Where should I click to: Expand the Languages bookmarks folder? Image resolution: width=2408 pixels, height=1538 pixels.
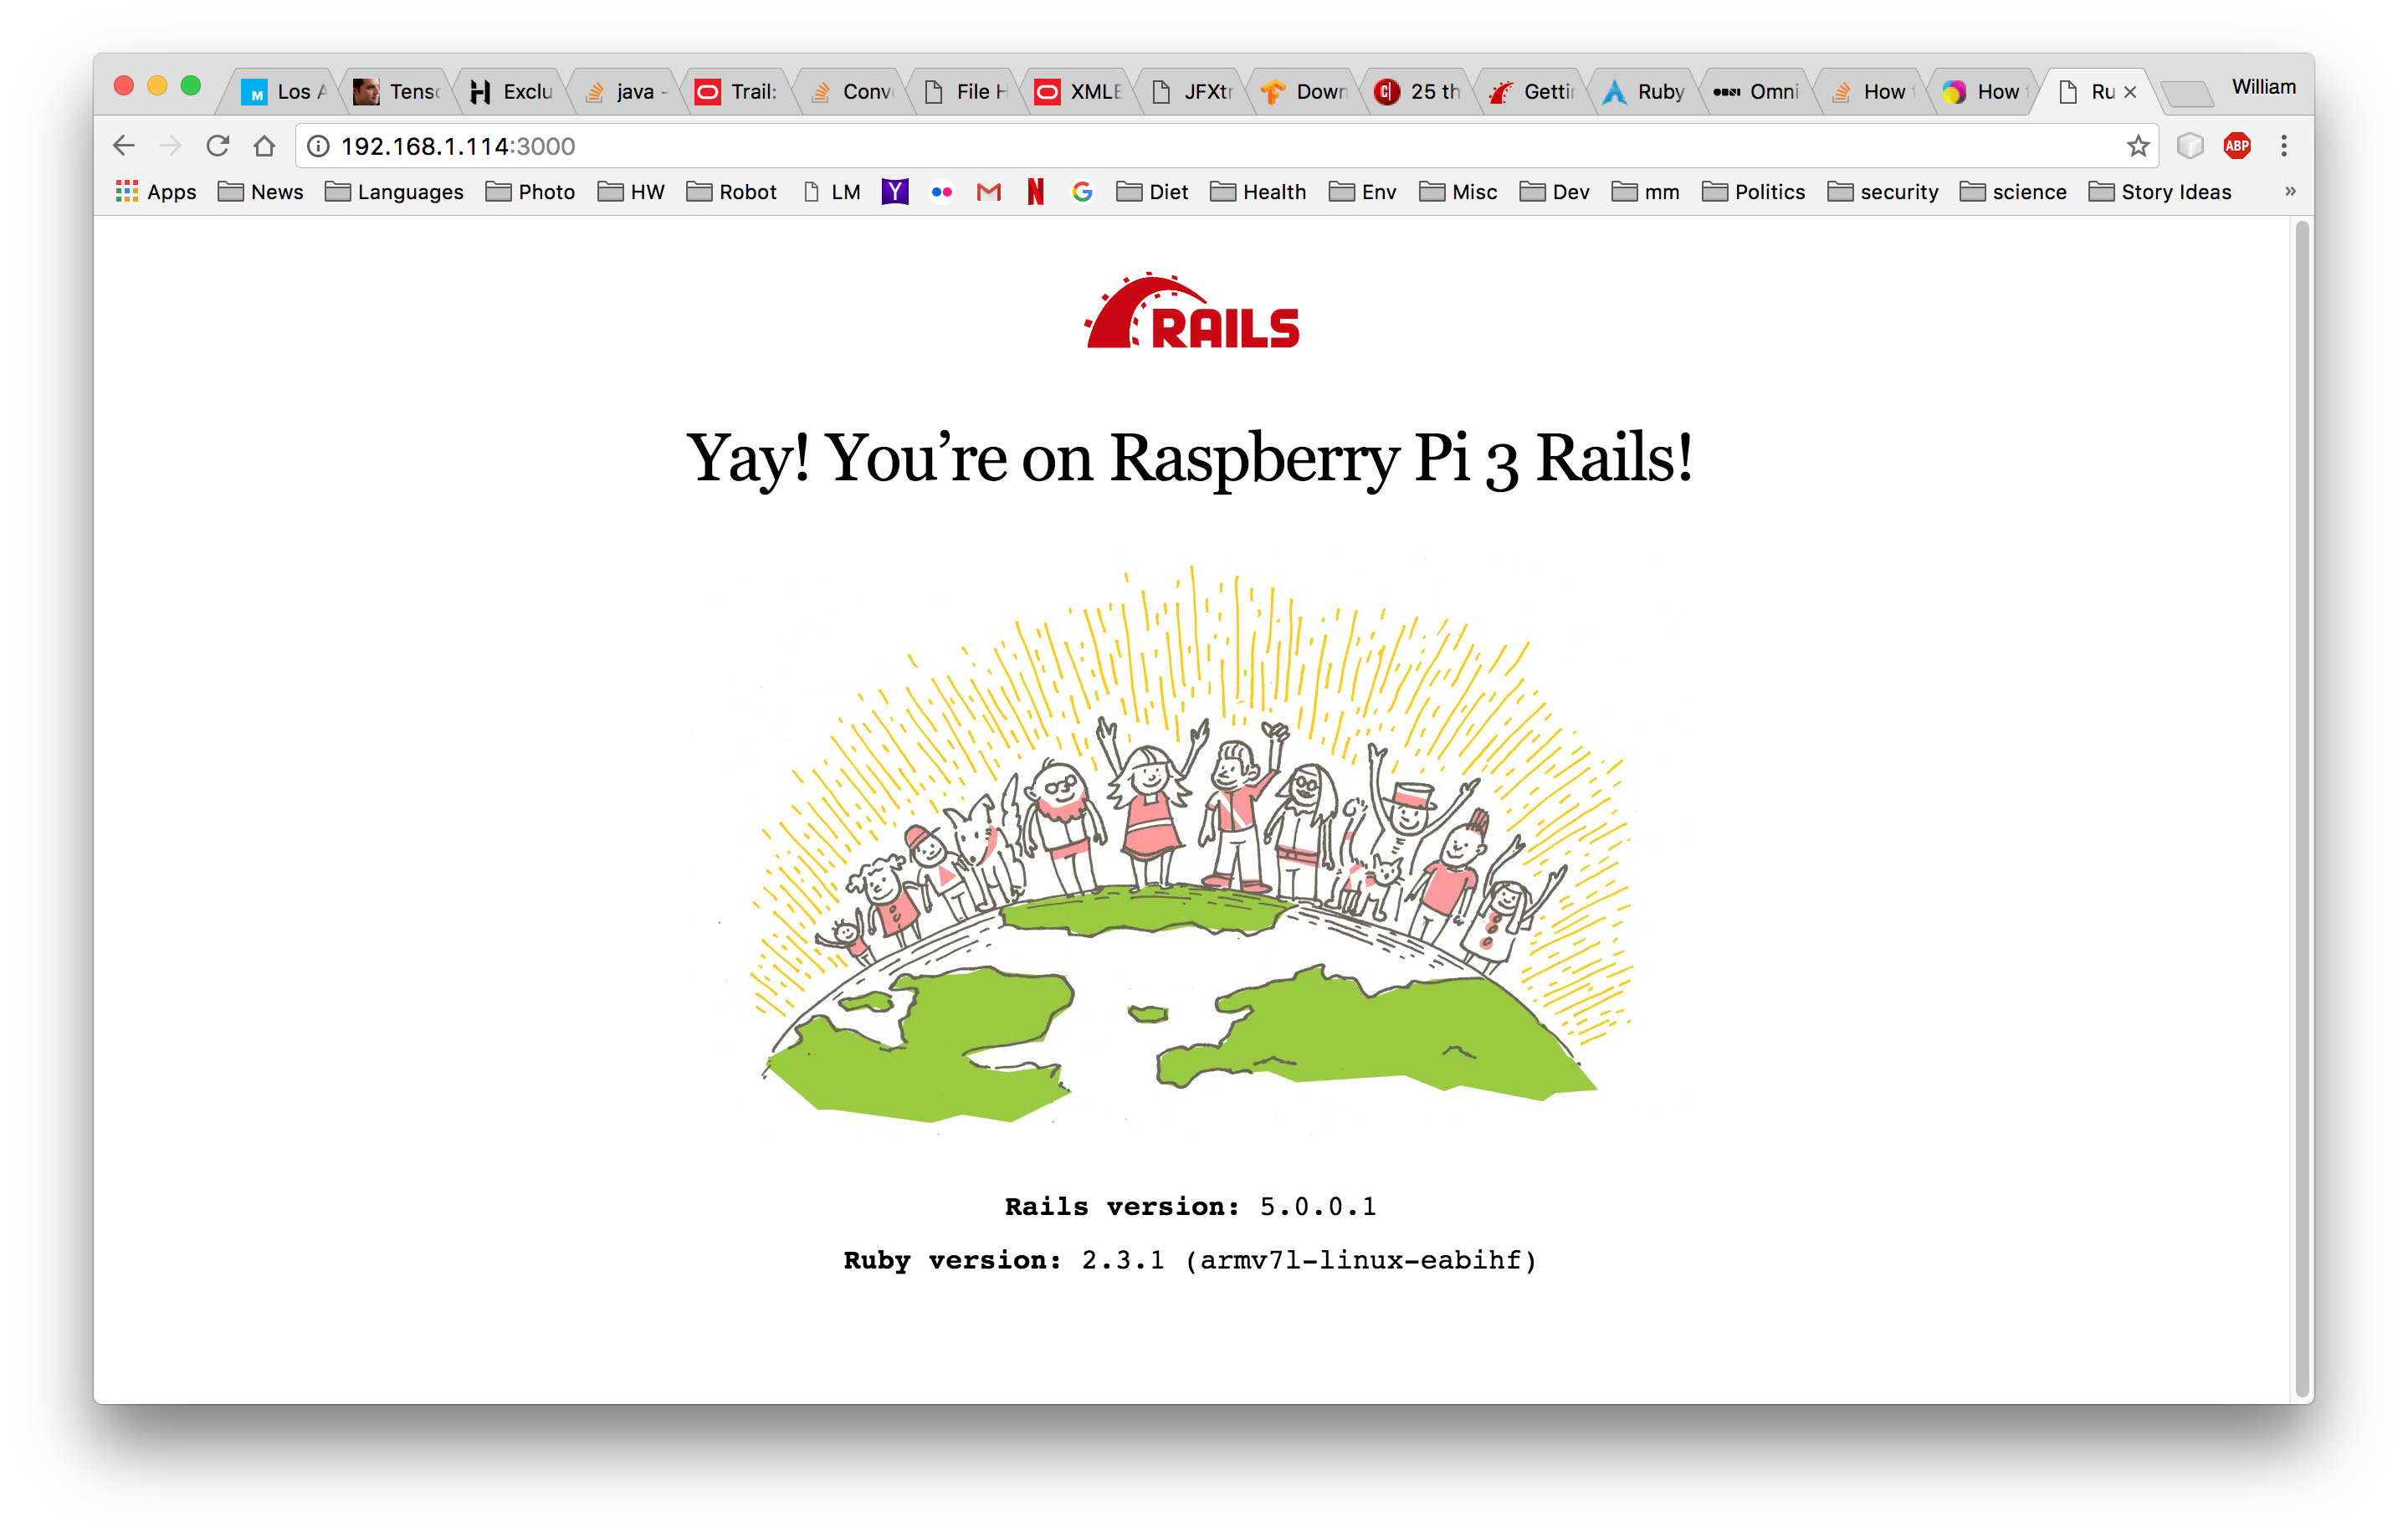coord(394,192)
